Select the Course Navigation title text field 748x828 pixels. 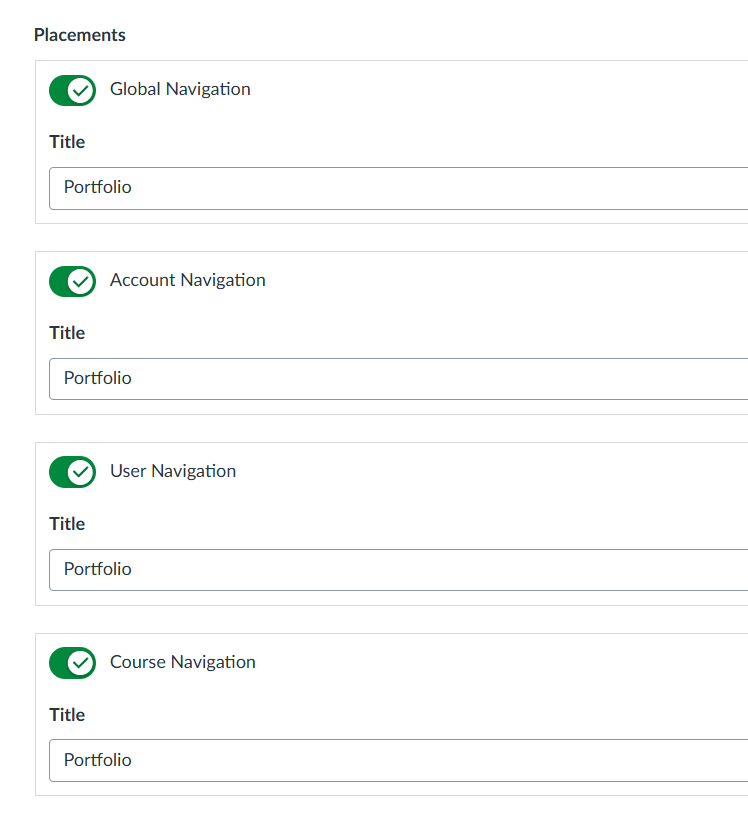[400, 761]
